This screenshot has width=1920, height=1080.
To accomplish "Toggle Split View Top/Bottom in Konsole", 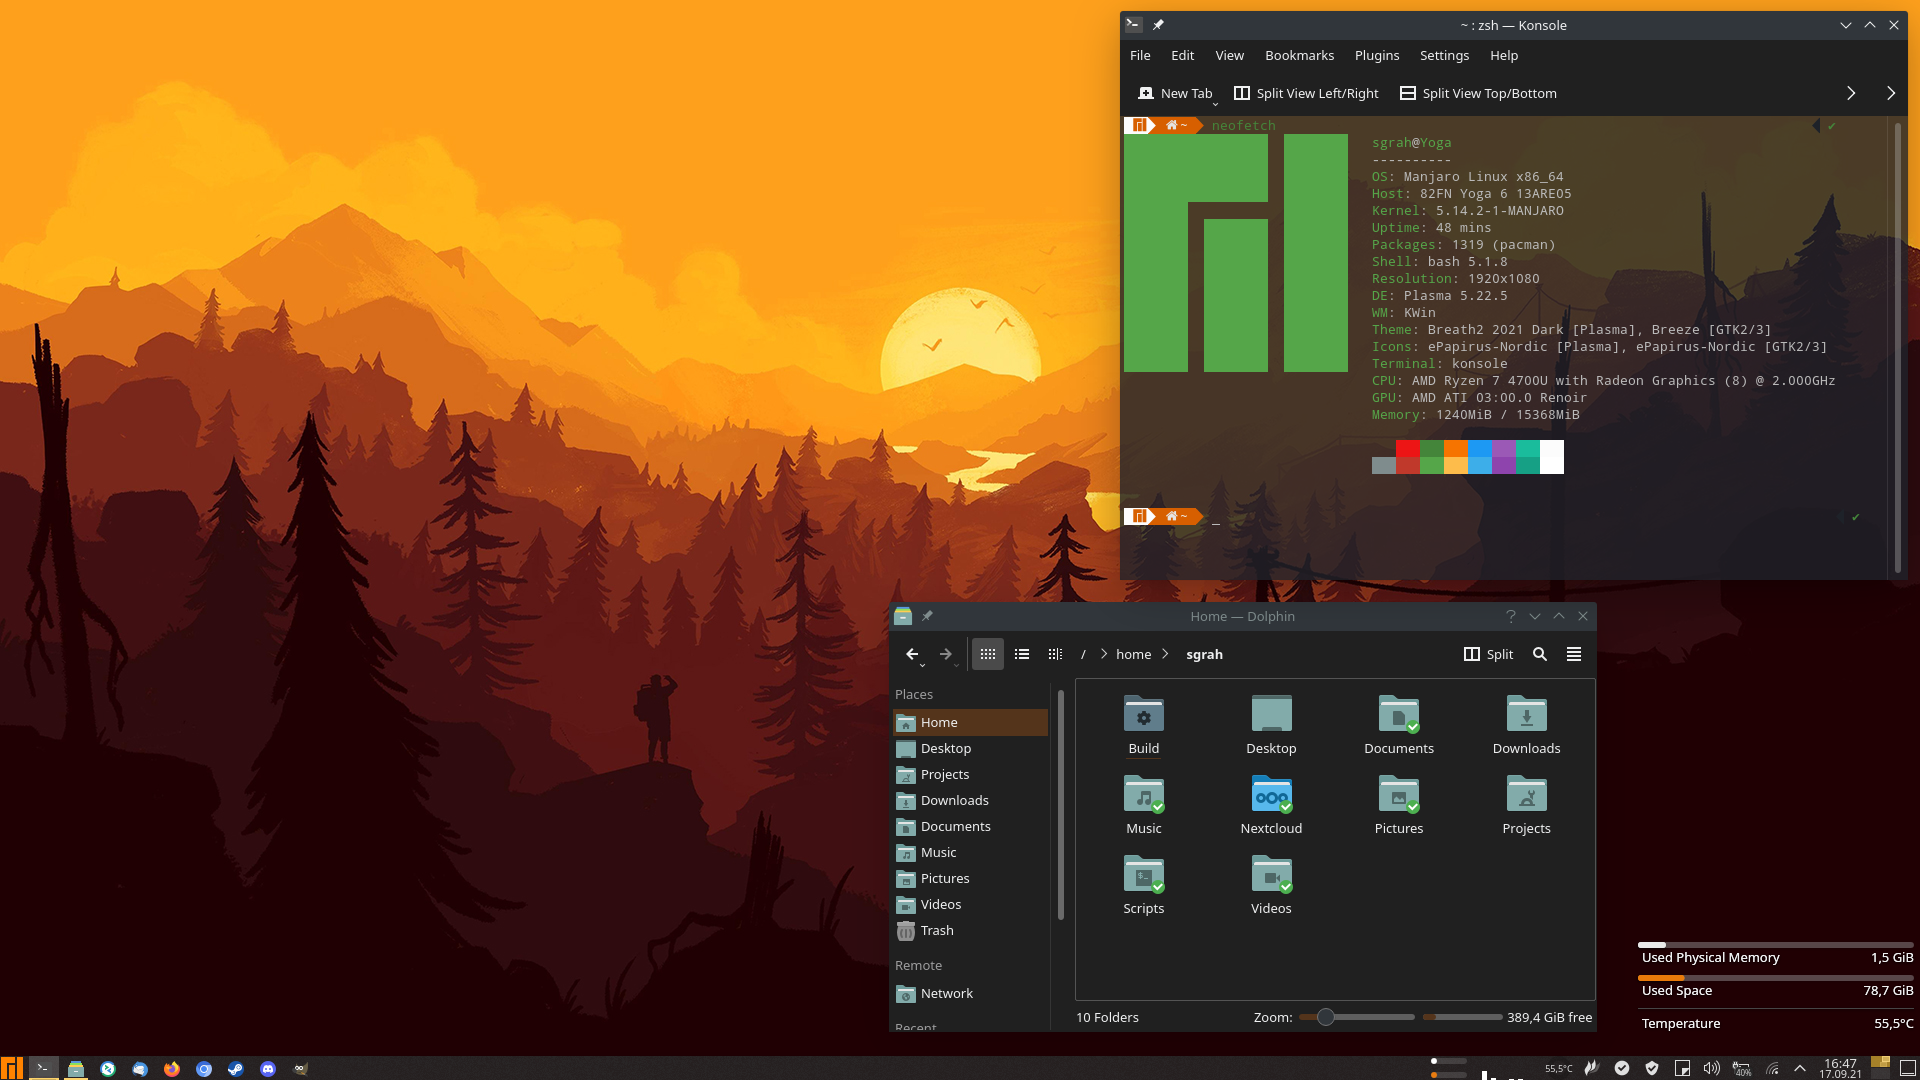I will [x=1478, y=93].
